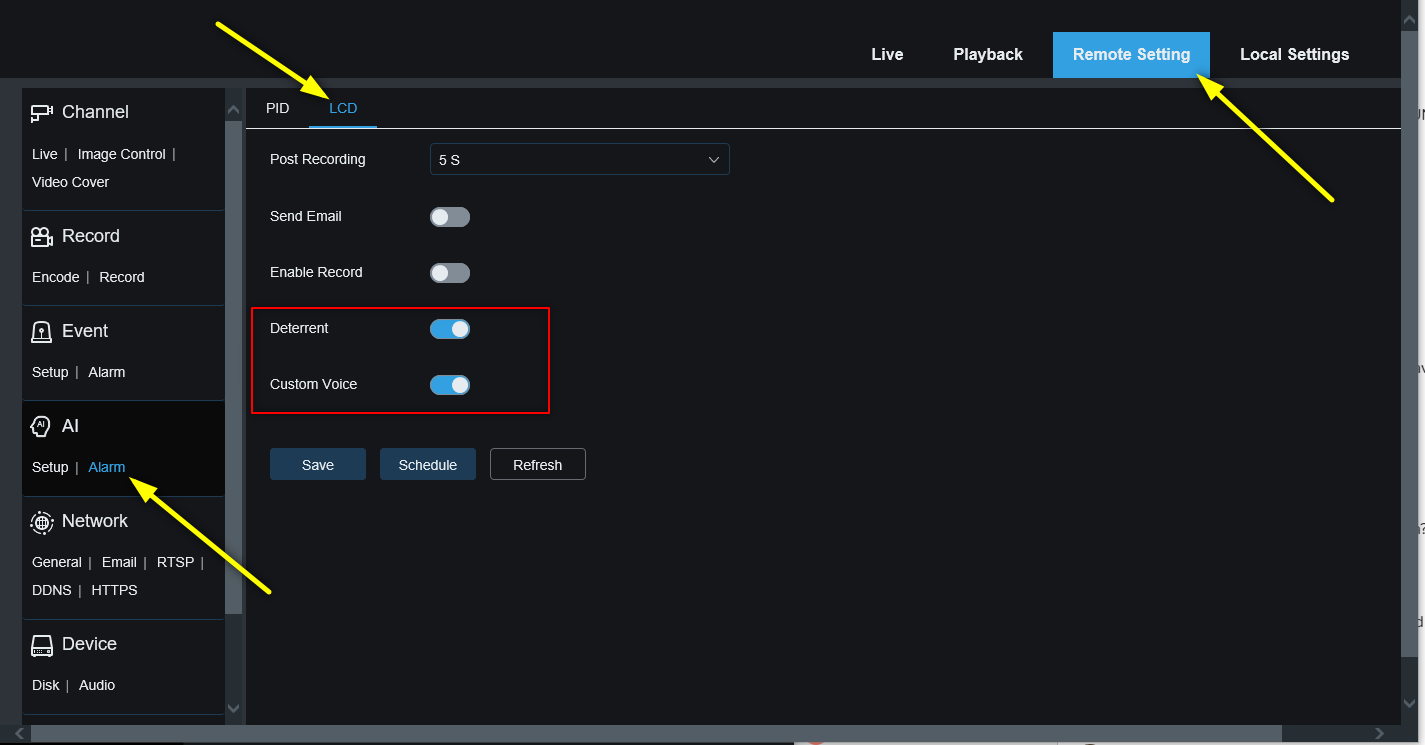Click the Record camcorder icon in sidebar
The image size is (1425, 745).
pyautogui.click(x=41, y=237)
